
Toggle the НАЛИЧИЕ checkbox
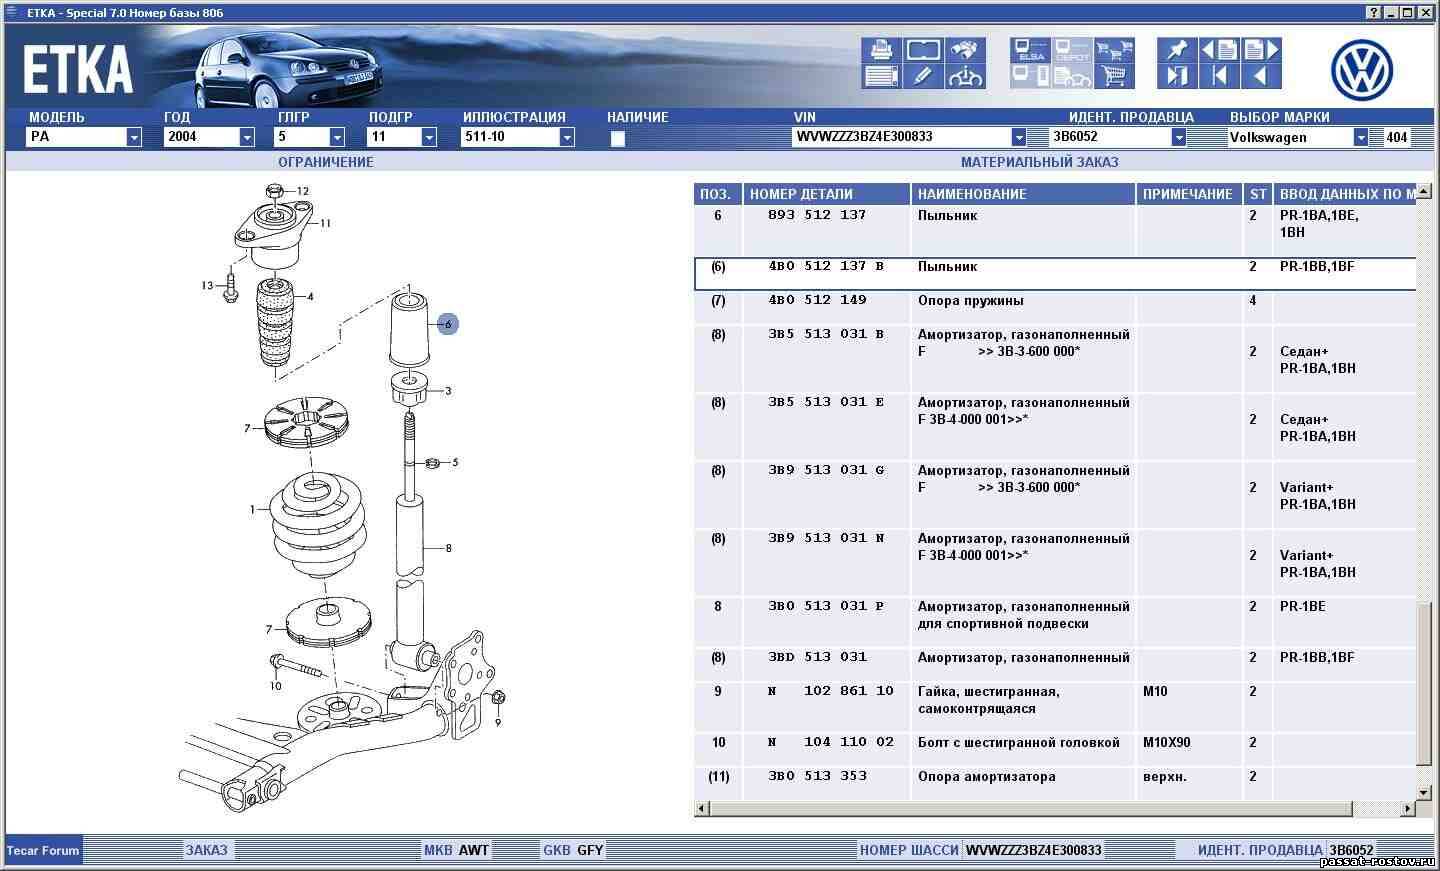(x=617, y=139)
